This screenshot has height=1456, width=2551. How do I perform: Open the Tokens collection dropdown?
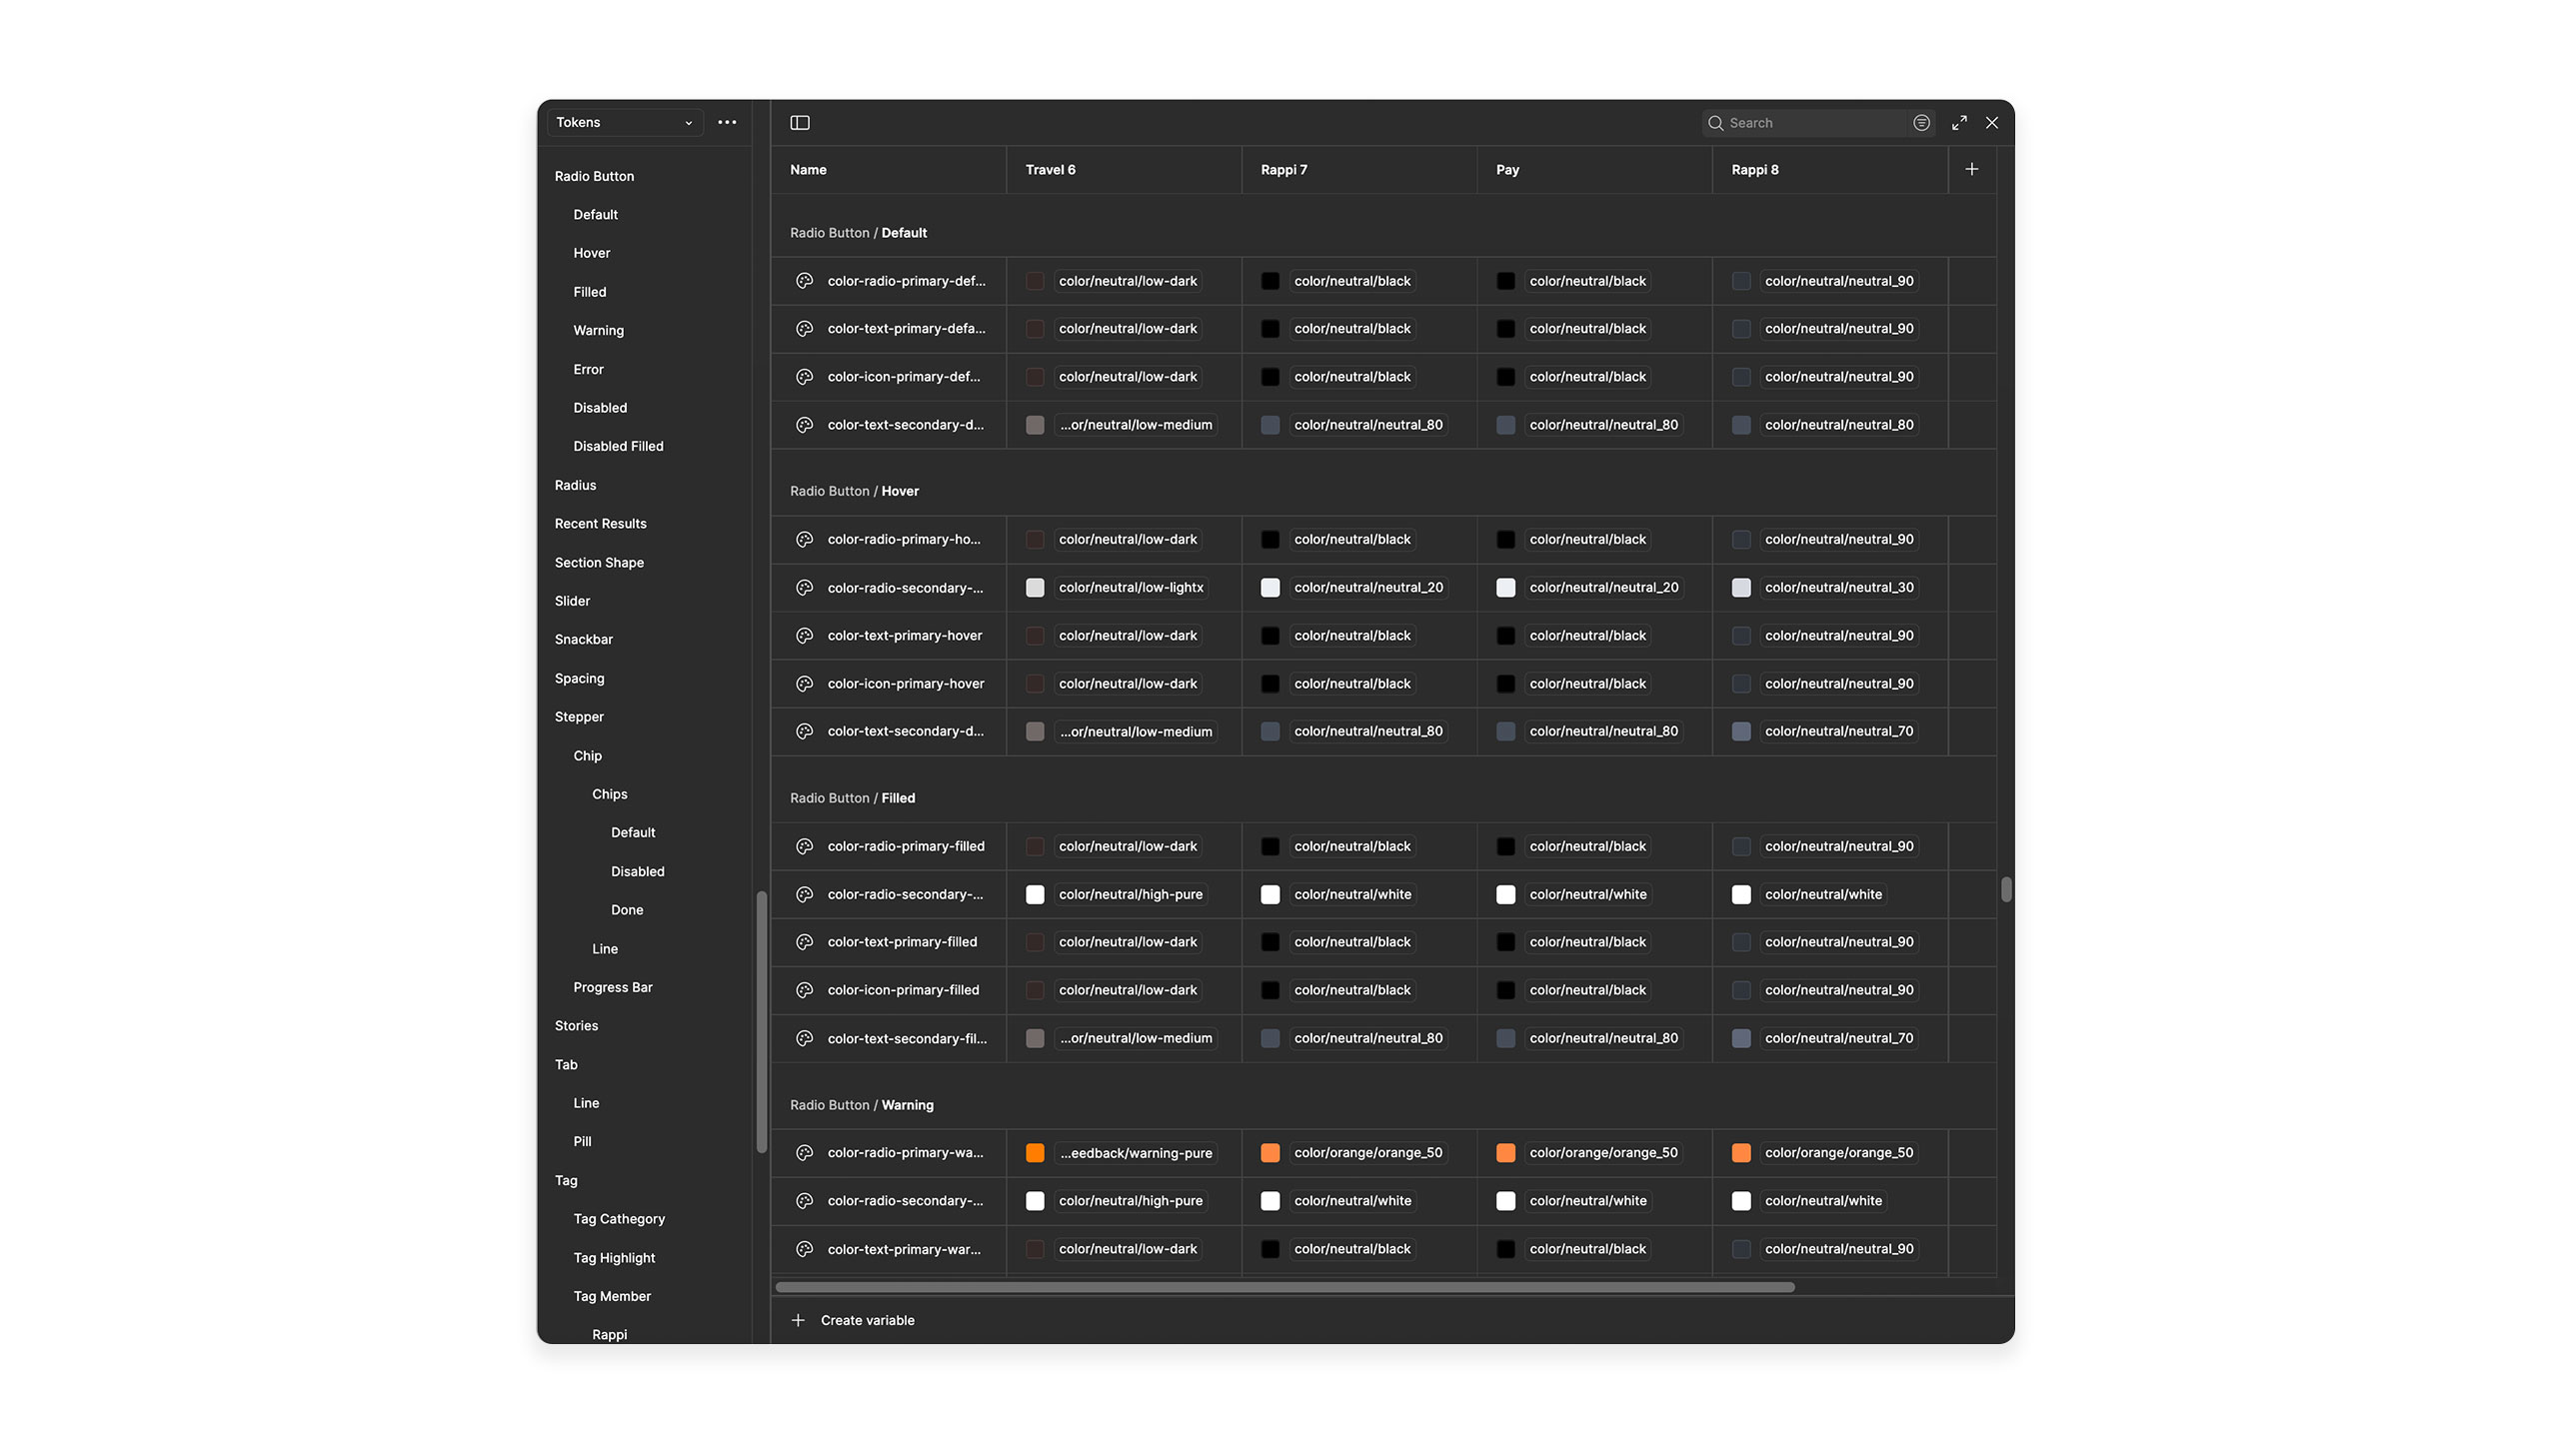pyautogui.click(x=624, y=123)
